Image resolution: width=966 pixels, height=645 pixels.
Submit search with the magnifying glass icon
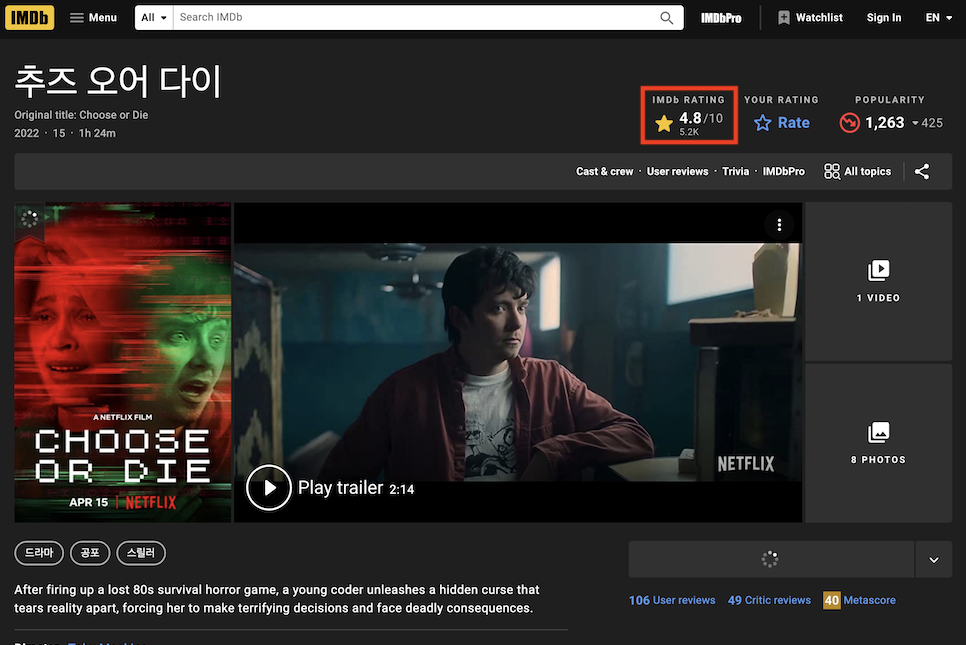click(667, 17)
